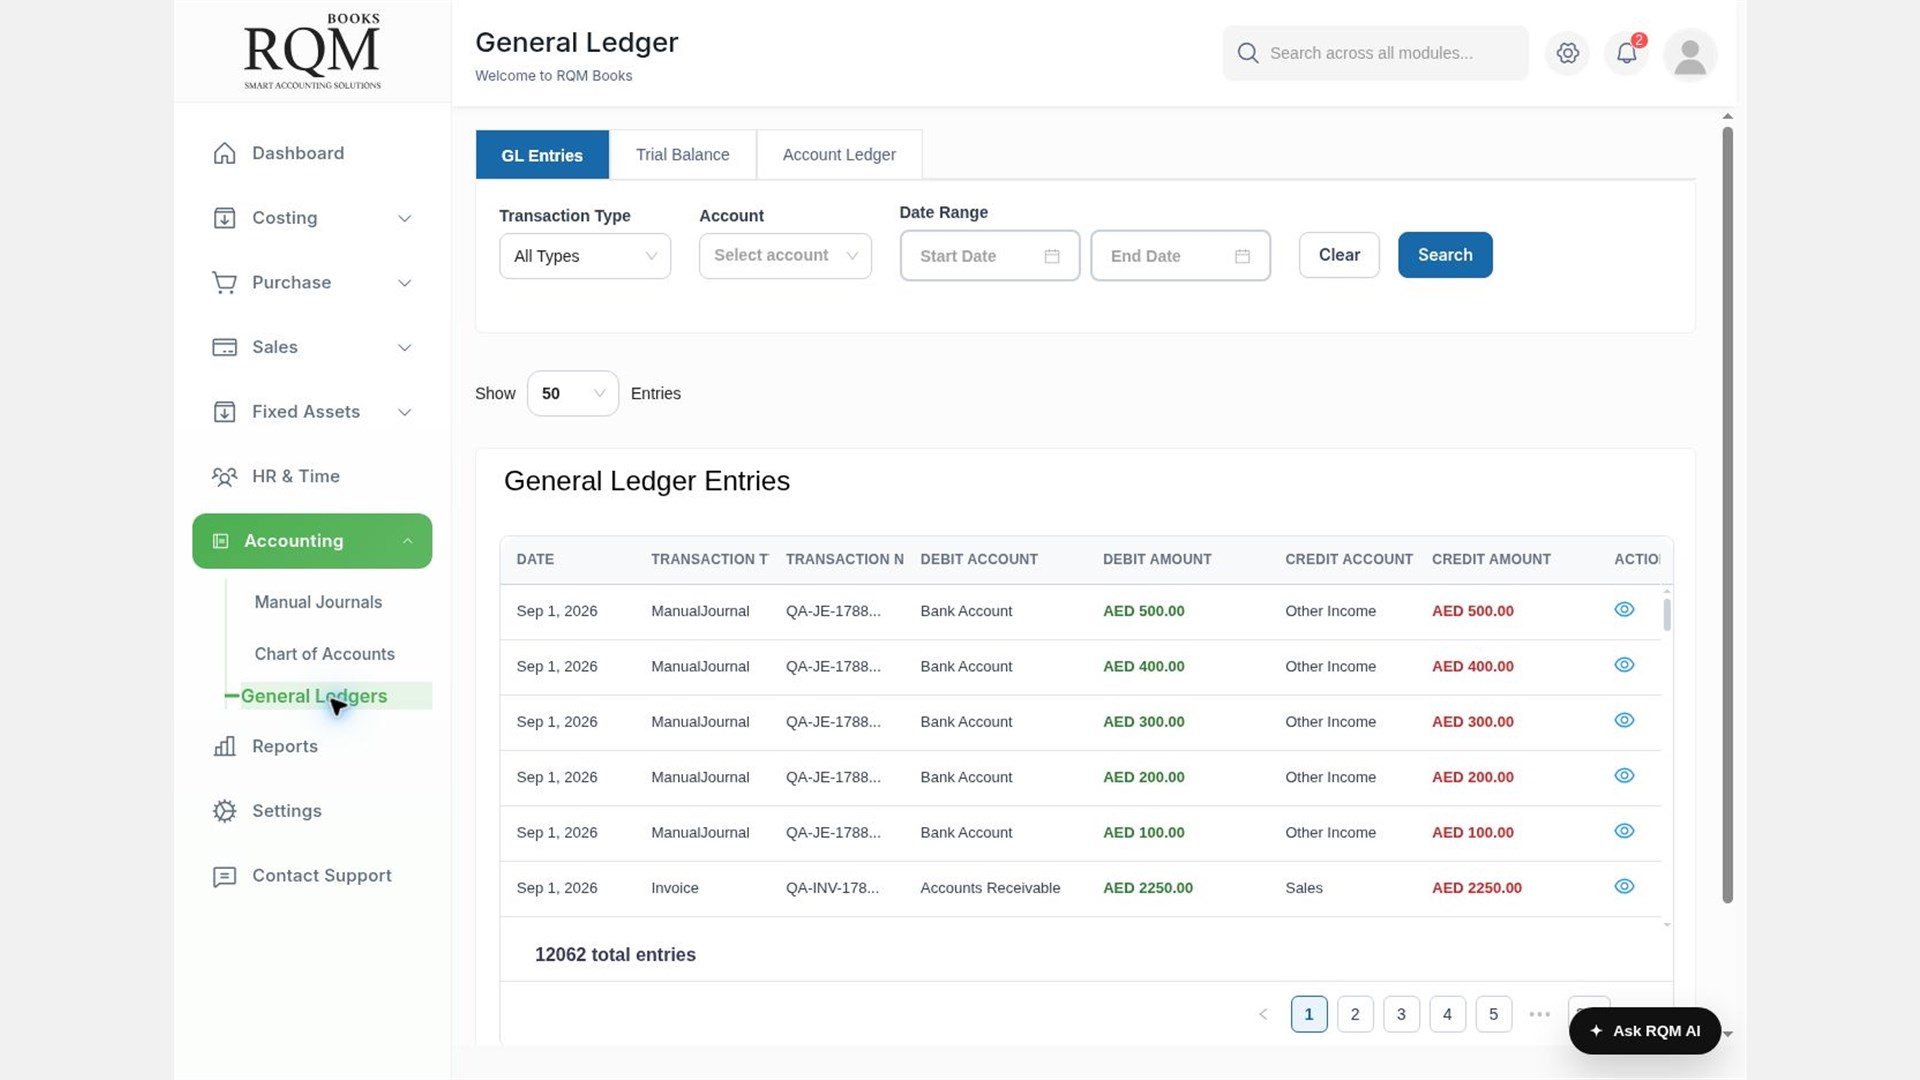Viewport: 1920px width, 1080px height.
Task: Open the header settings gear icon
Action: [1567, 53]
